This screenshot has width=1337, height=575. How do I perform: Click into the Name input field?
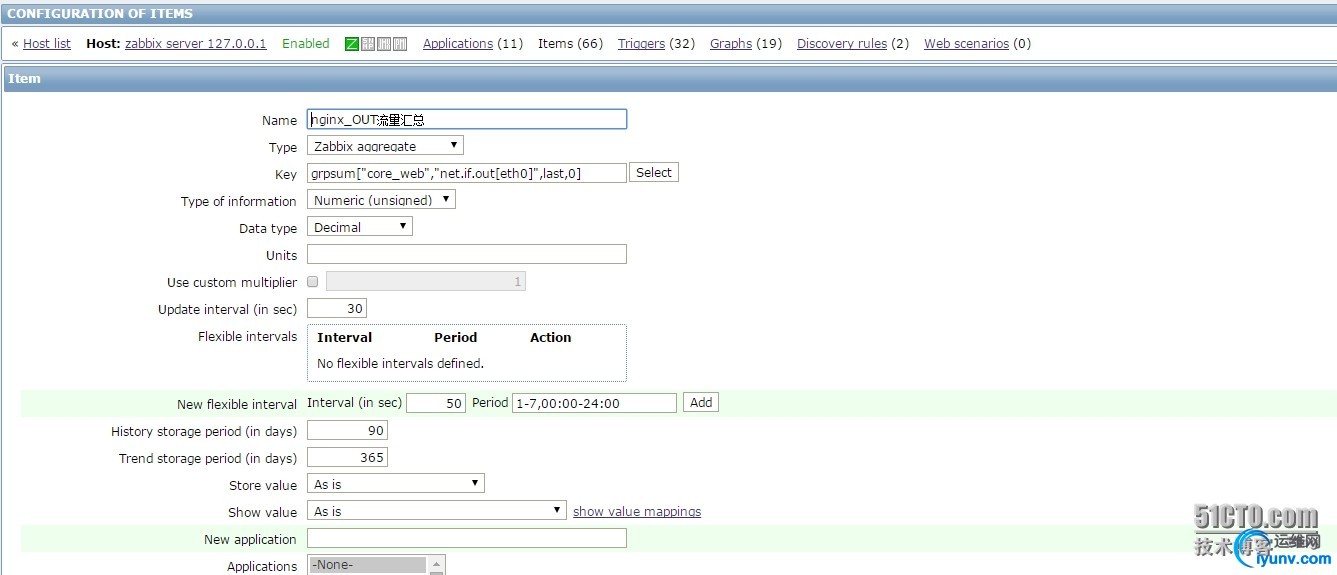click(467, 119)
